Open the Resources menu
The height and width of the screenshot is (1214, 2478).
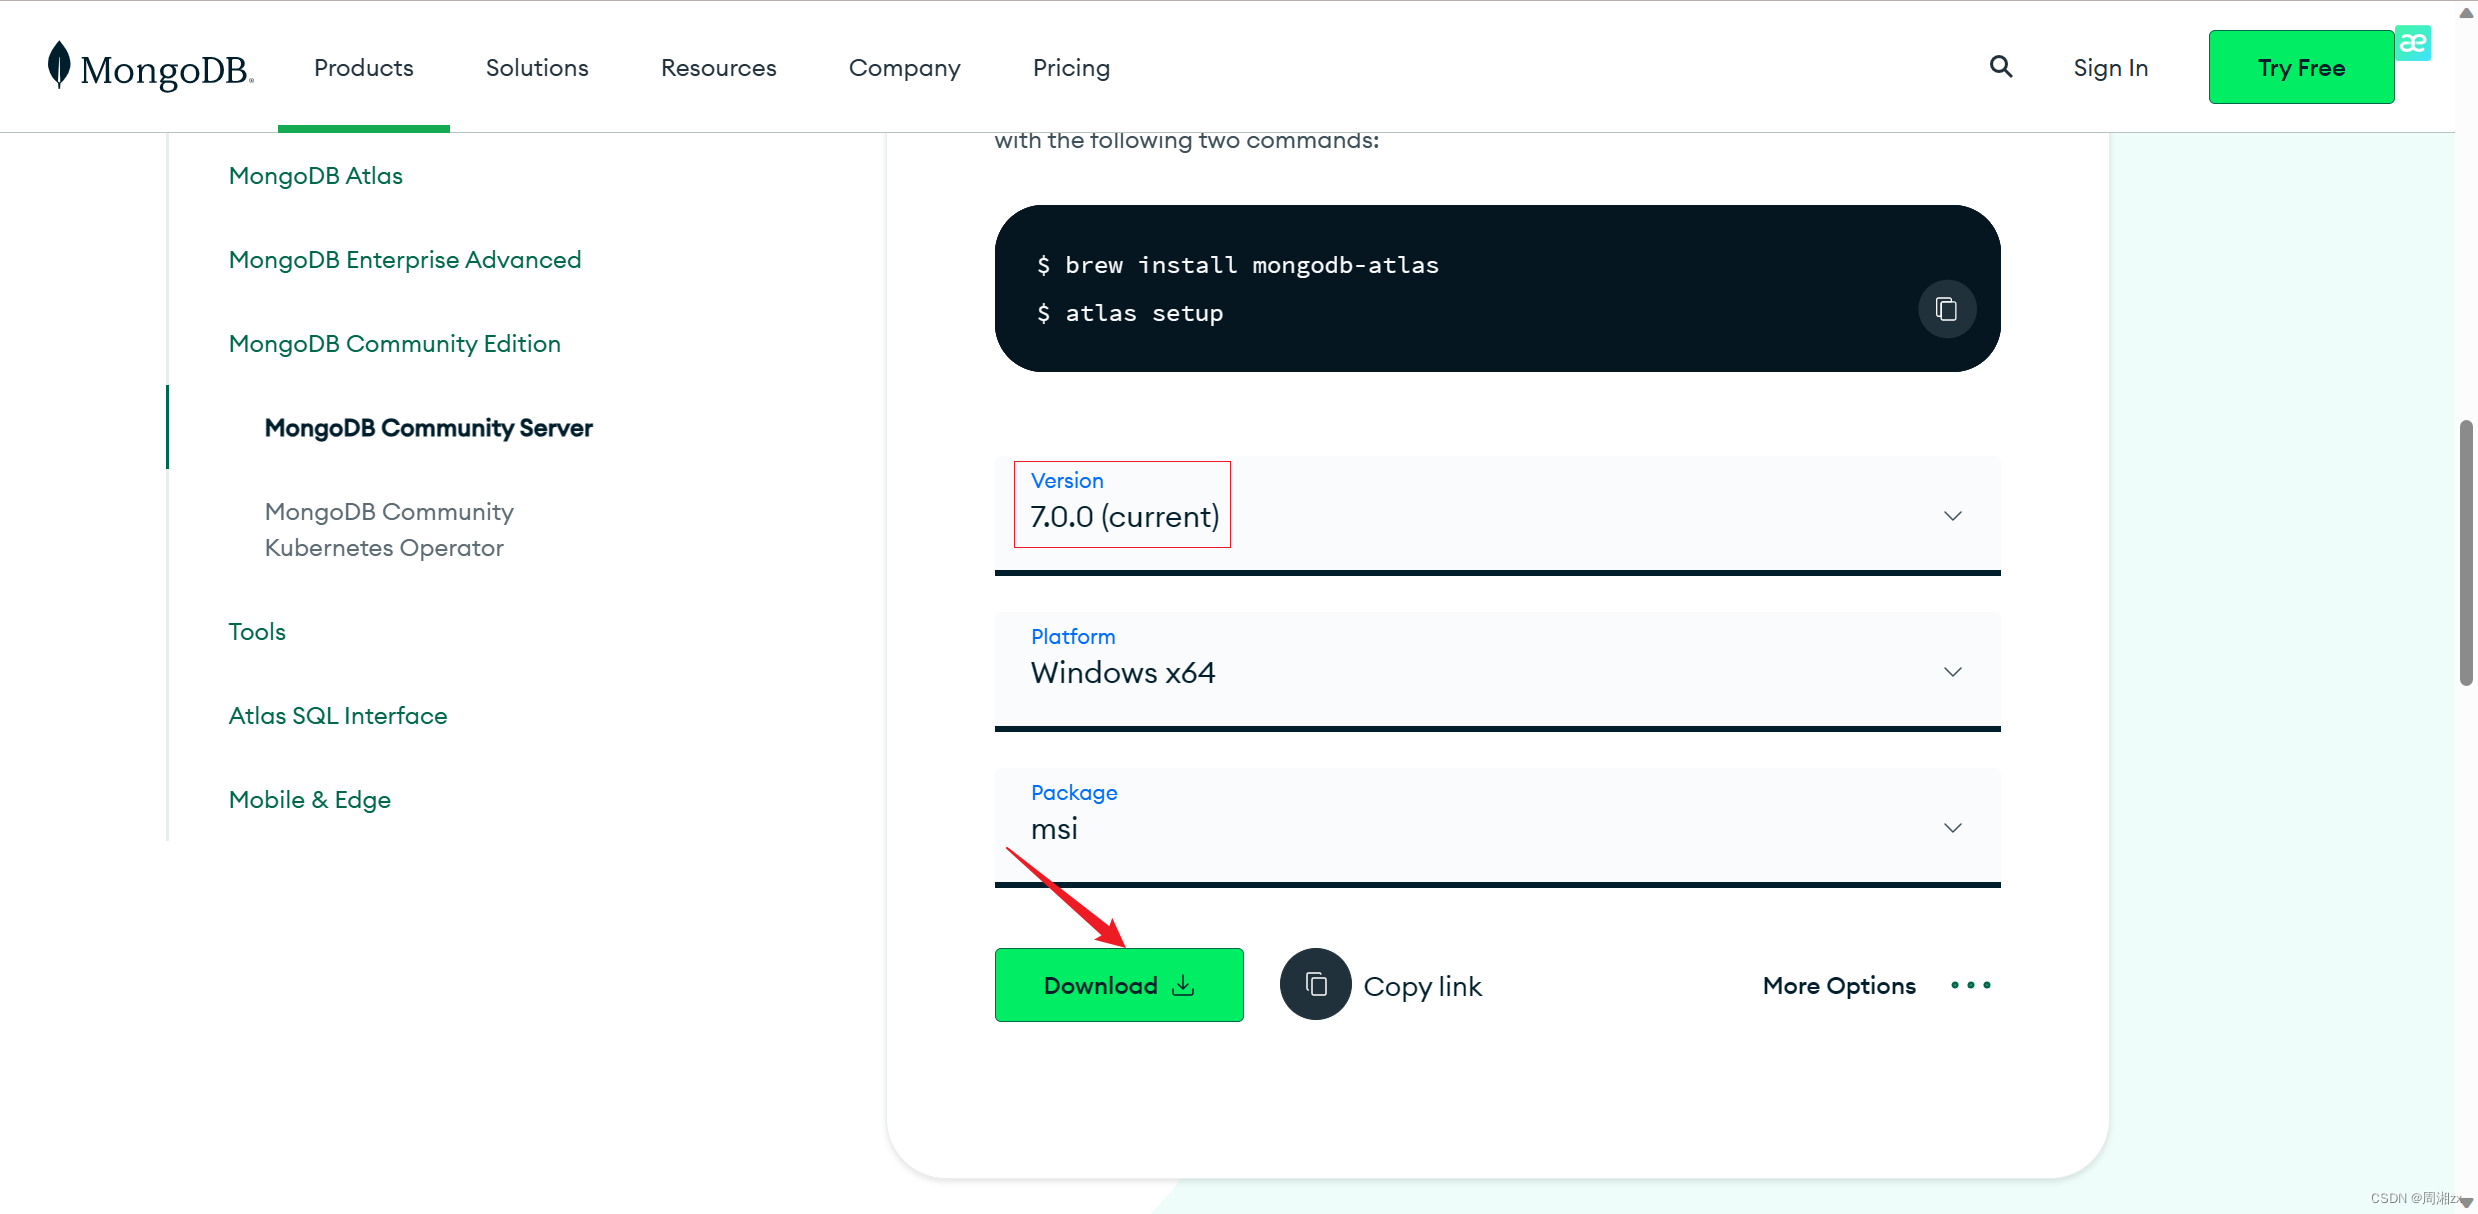click(x=718, y=68)
